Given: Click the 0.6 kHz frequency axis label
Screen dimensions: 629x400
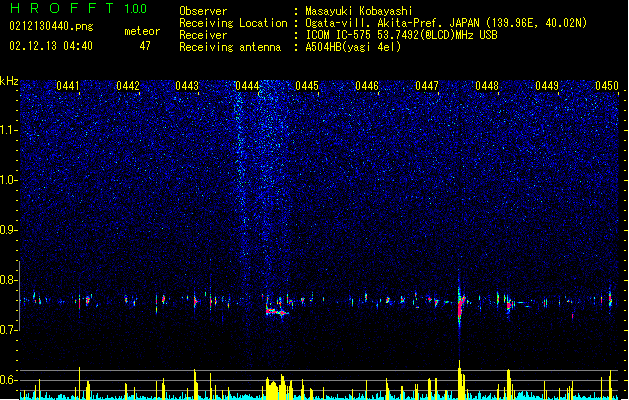Looking at the screenshot, I should click(9, 380).
